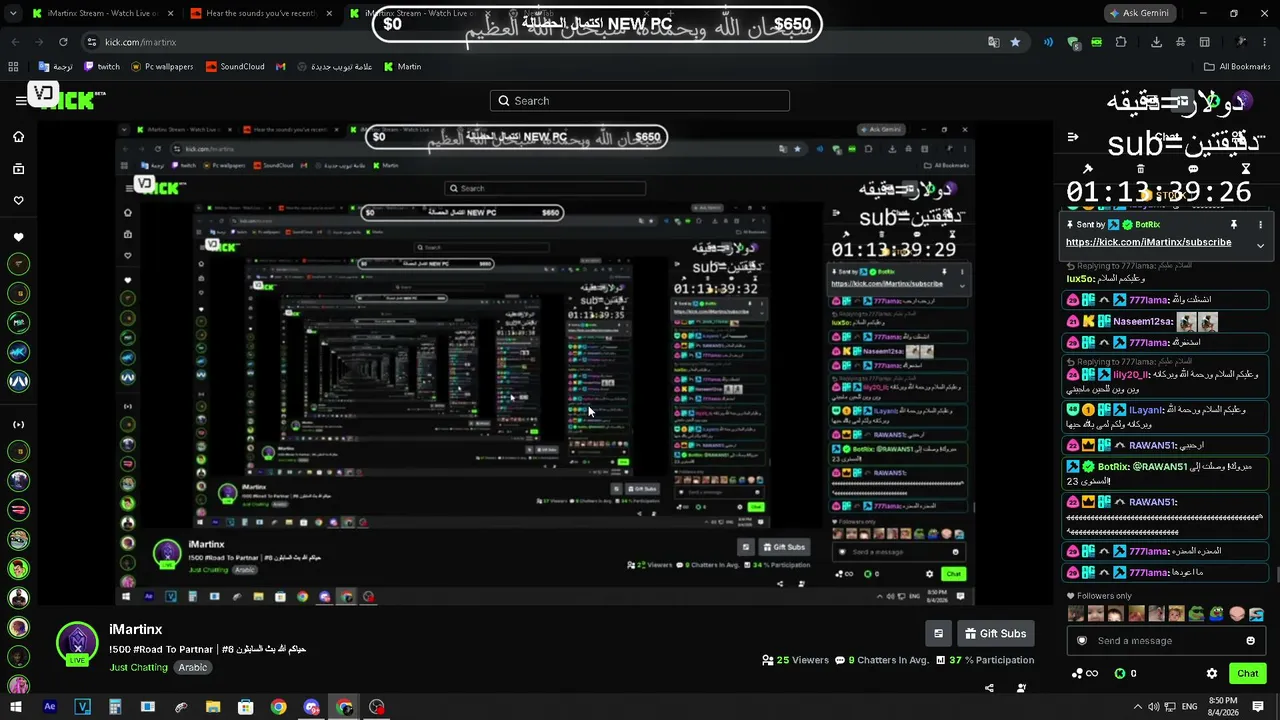Send message with green Chat button
Image resolution: width=1280 pixels, height=720 pixels.
pyautogui.click(x=1247, y=673)
